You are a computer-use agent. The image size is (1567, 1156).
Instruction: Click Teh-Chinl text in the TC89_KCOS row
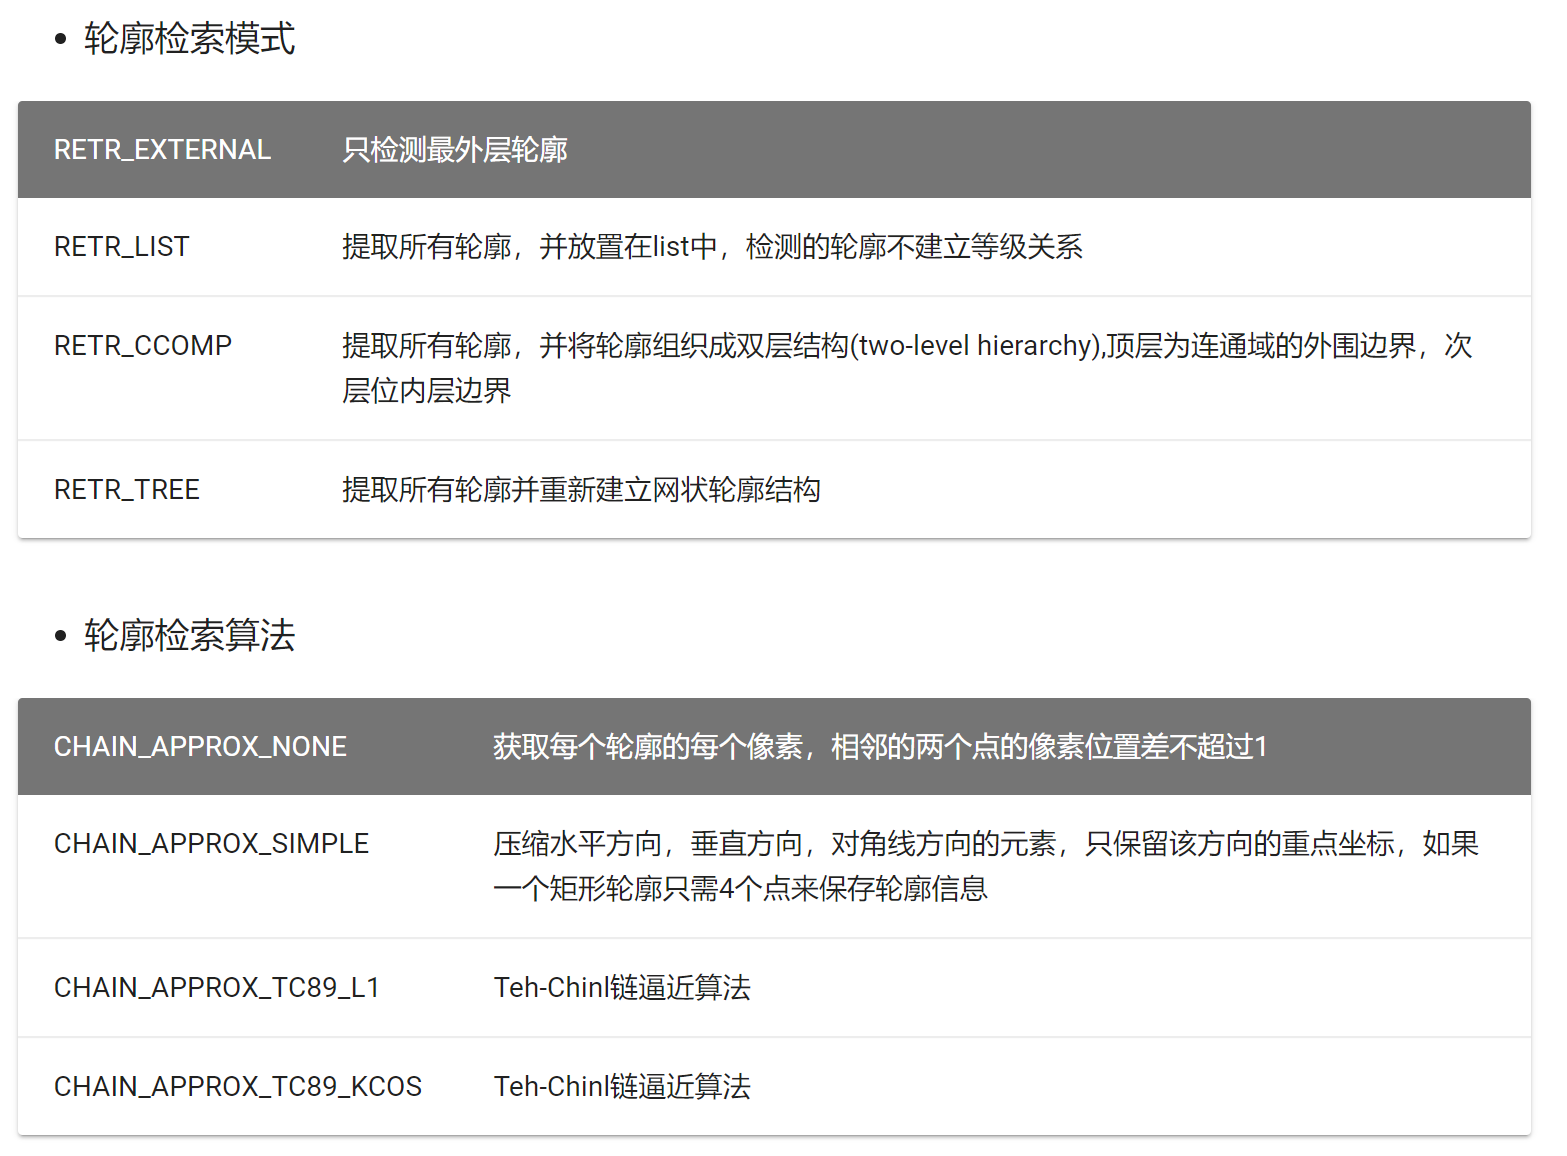click(622, 1087)
